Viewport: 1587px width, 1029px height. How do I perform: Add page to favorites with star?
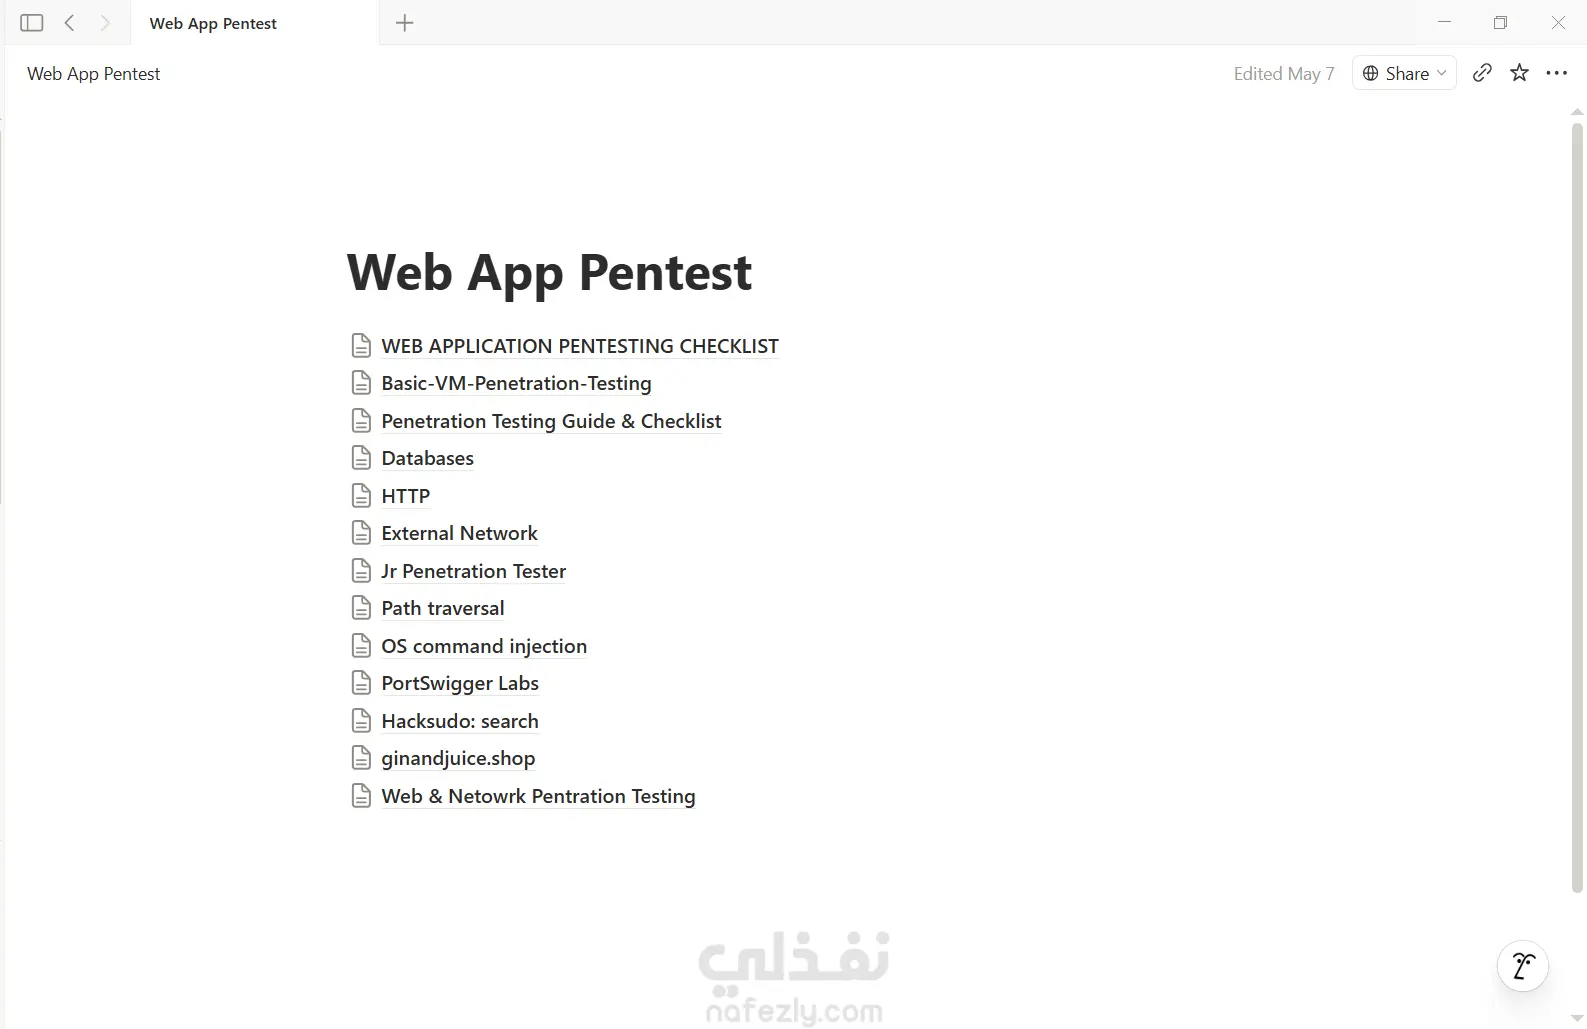[x=1519, y=73]
